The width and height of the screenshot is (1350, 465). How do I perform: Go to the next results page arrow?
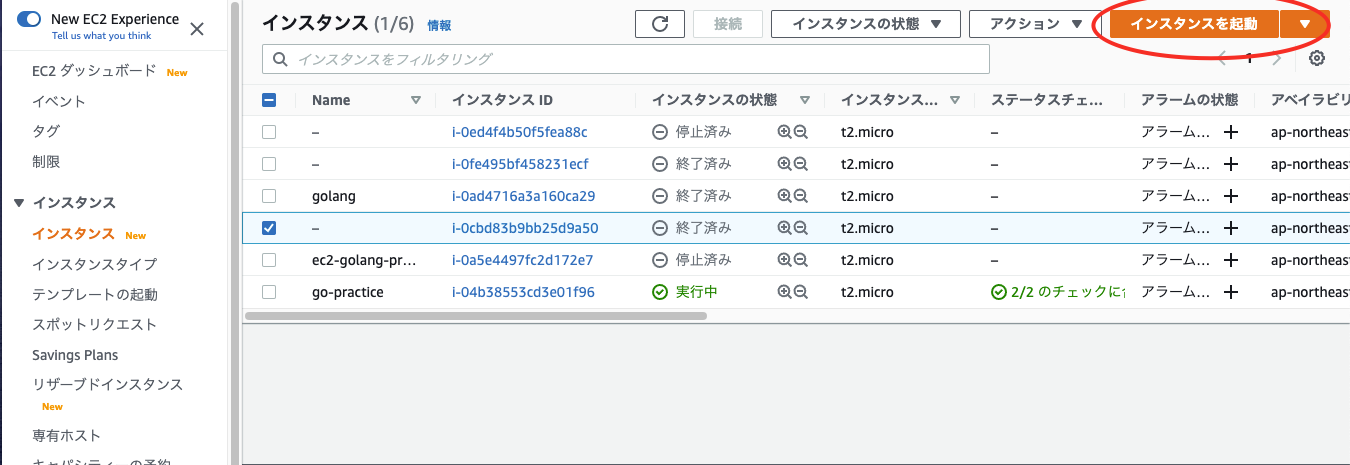coord(1277,58)
